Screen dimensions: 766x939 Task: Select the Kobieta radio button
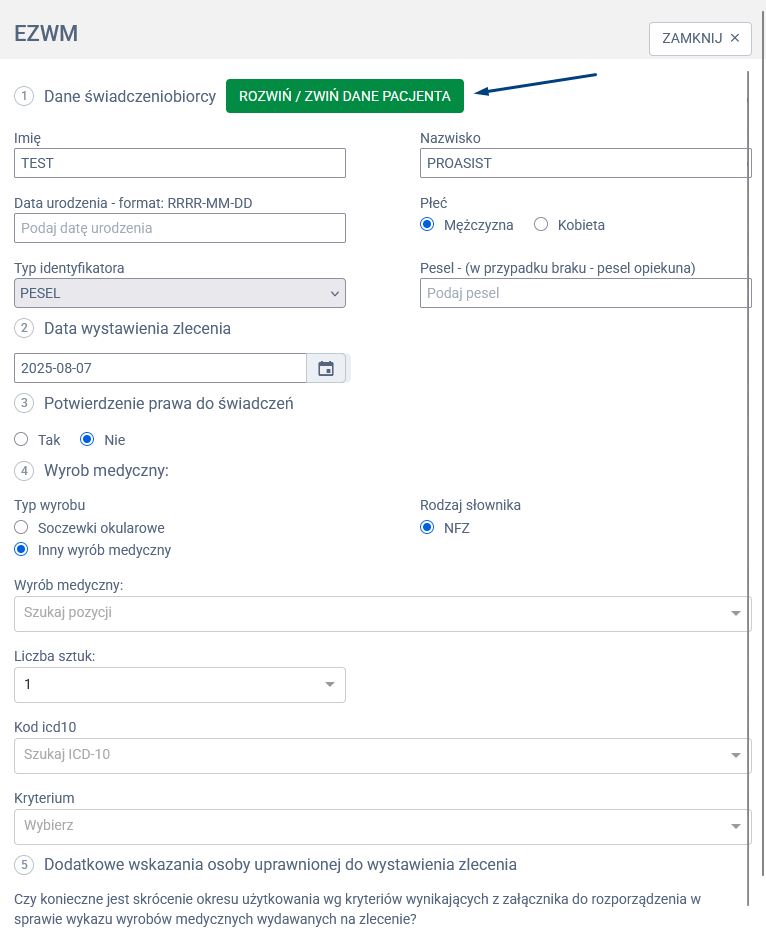pyautogui.click(x=541, y=225)
